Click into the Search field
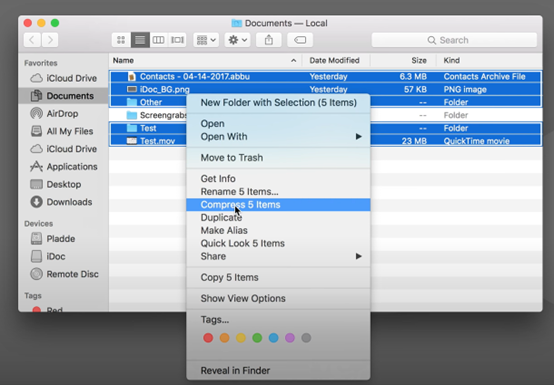This screenshot has height=385, width=554. 454,40
